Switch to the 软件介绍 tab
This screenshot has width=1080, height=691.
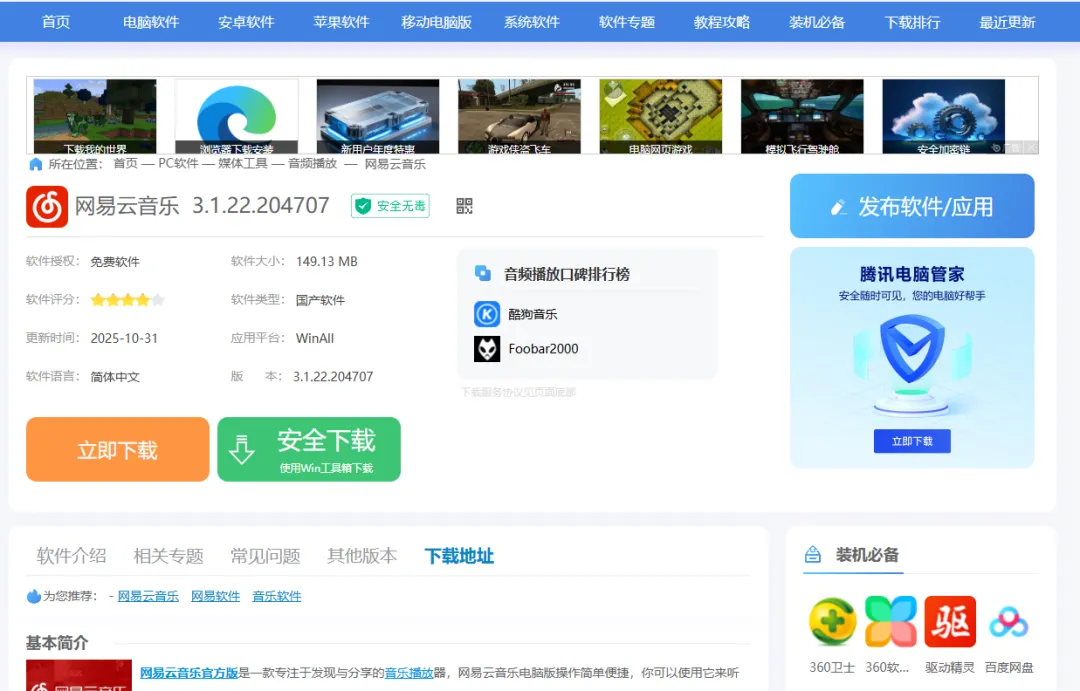point(72,555)
